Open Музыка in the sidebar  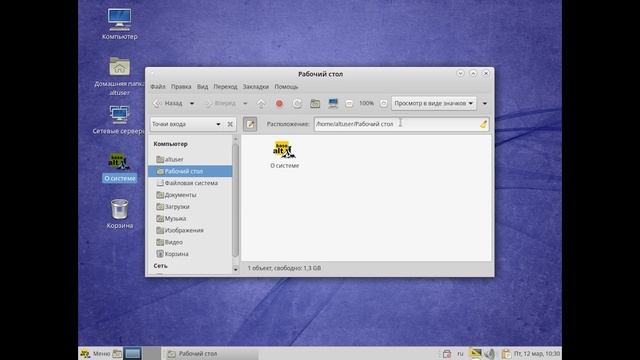pyautogui.click(x=190, y=218)
